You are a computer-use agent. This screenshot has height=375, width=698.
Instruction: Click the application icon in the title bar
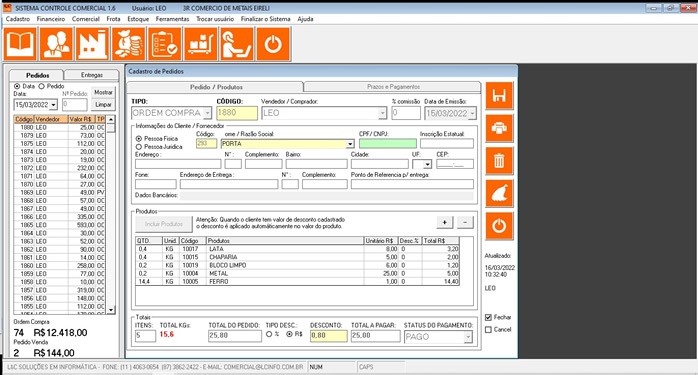7,8
